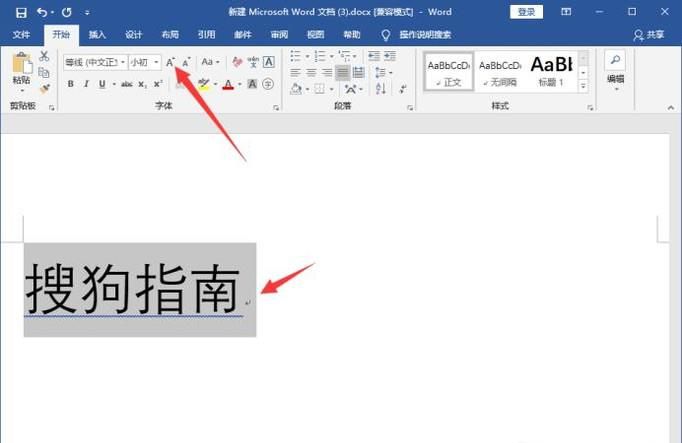Toggle Underline formatting
The image size is (682, 443).
(102, 84)
